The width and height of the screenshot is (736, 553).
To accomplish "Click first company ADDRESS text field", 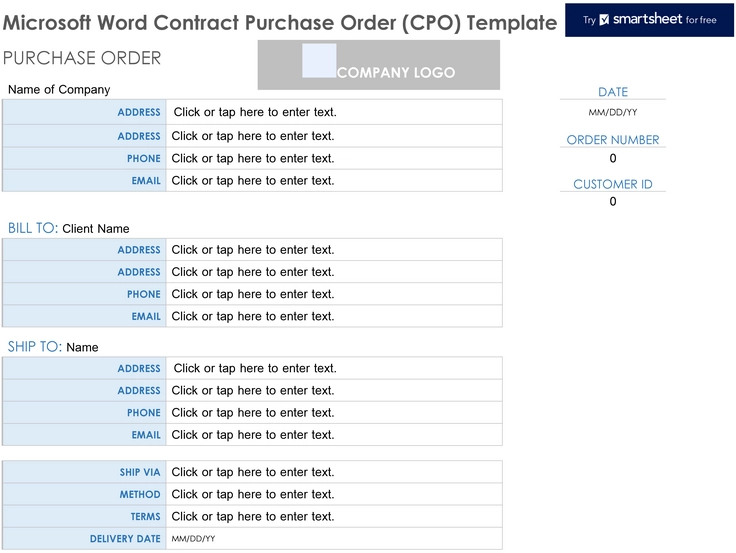I will point(334,112).
